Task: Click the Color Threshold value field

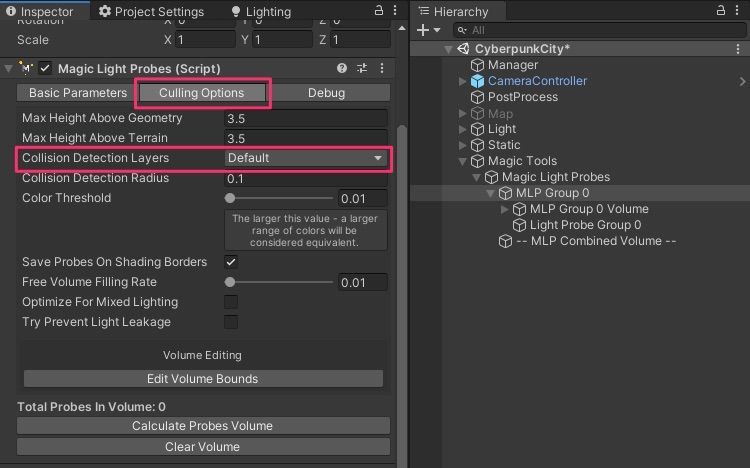Action: click(362, 198)
